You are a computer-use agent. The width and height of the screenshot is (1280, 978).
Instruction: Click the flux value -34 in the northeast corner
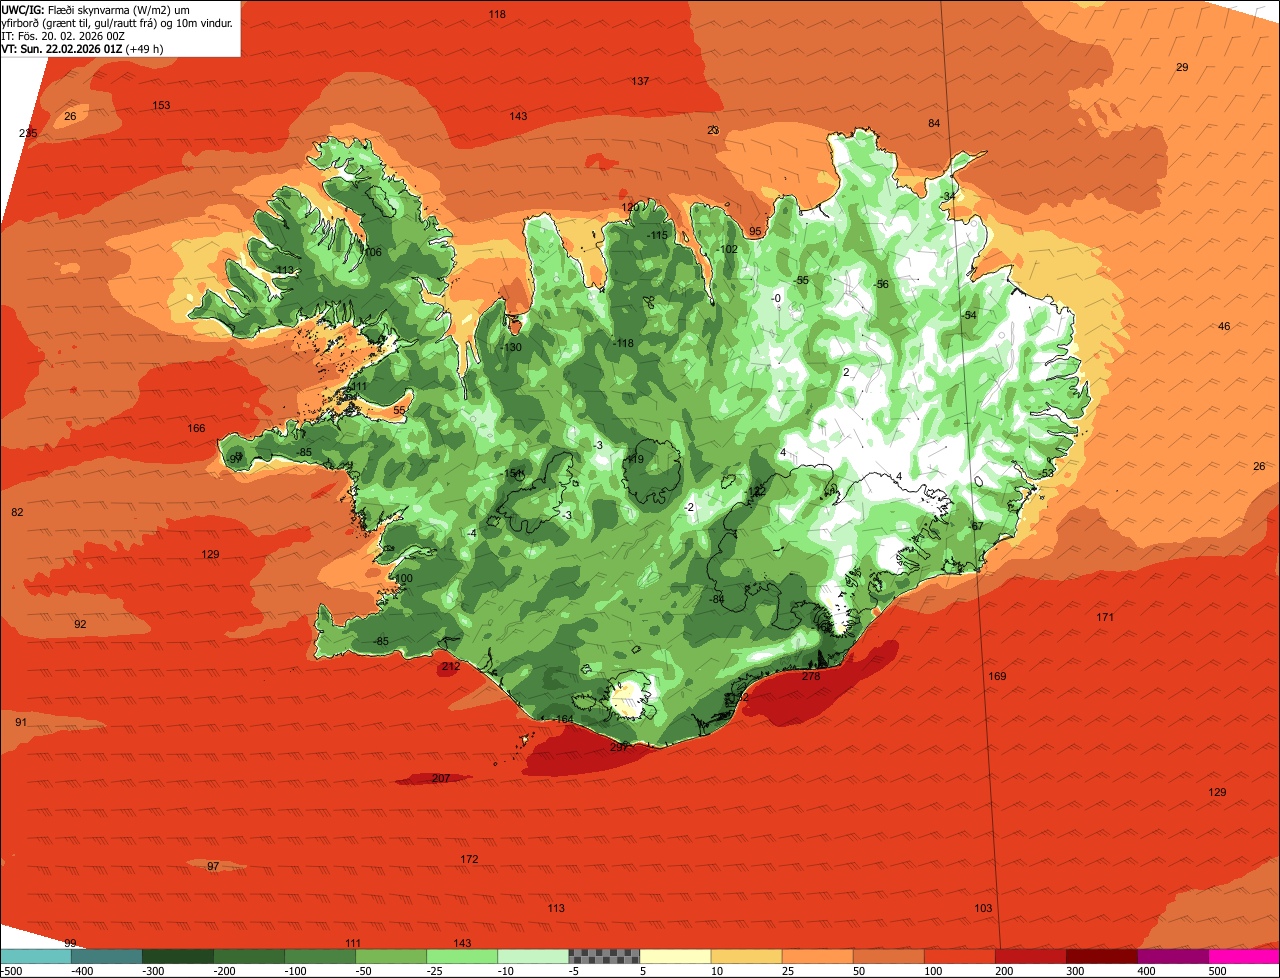coord(947,196)
